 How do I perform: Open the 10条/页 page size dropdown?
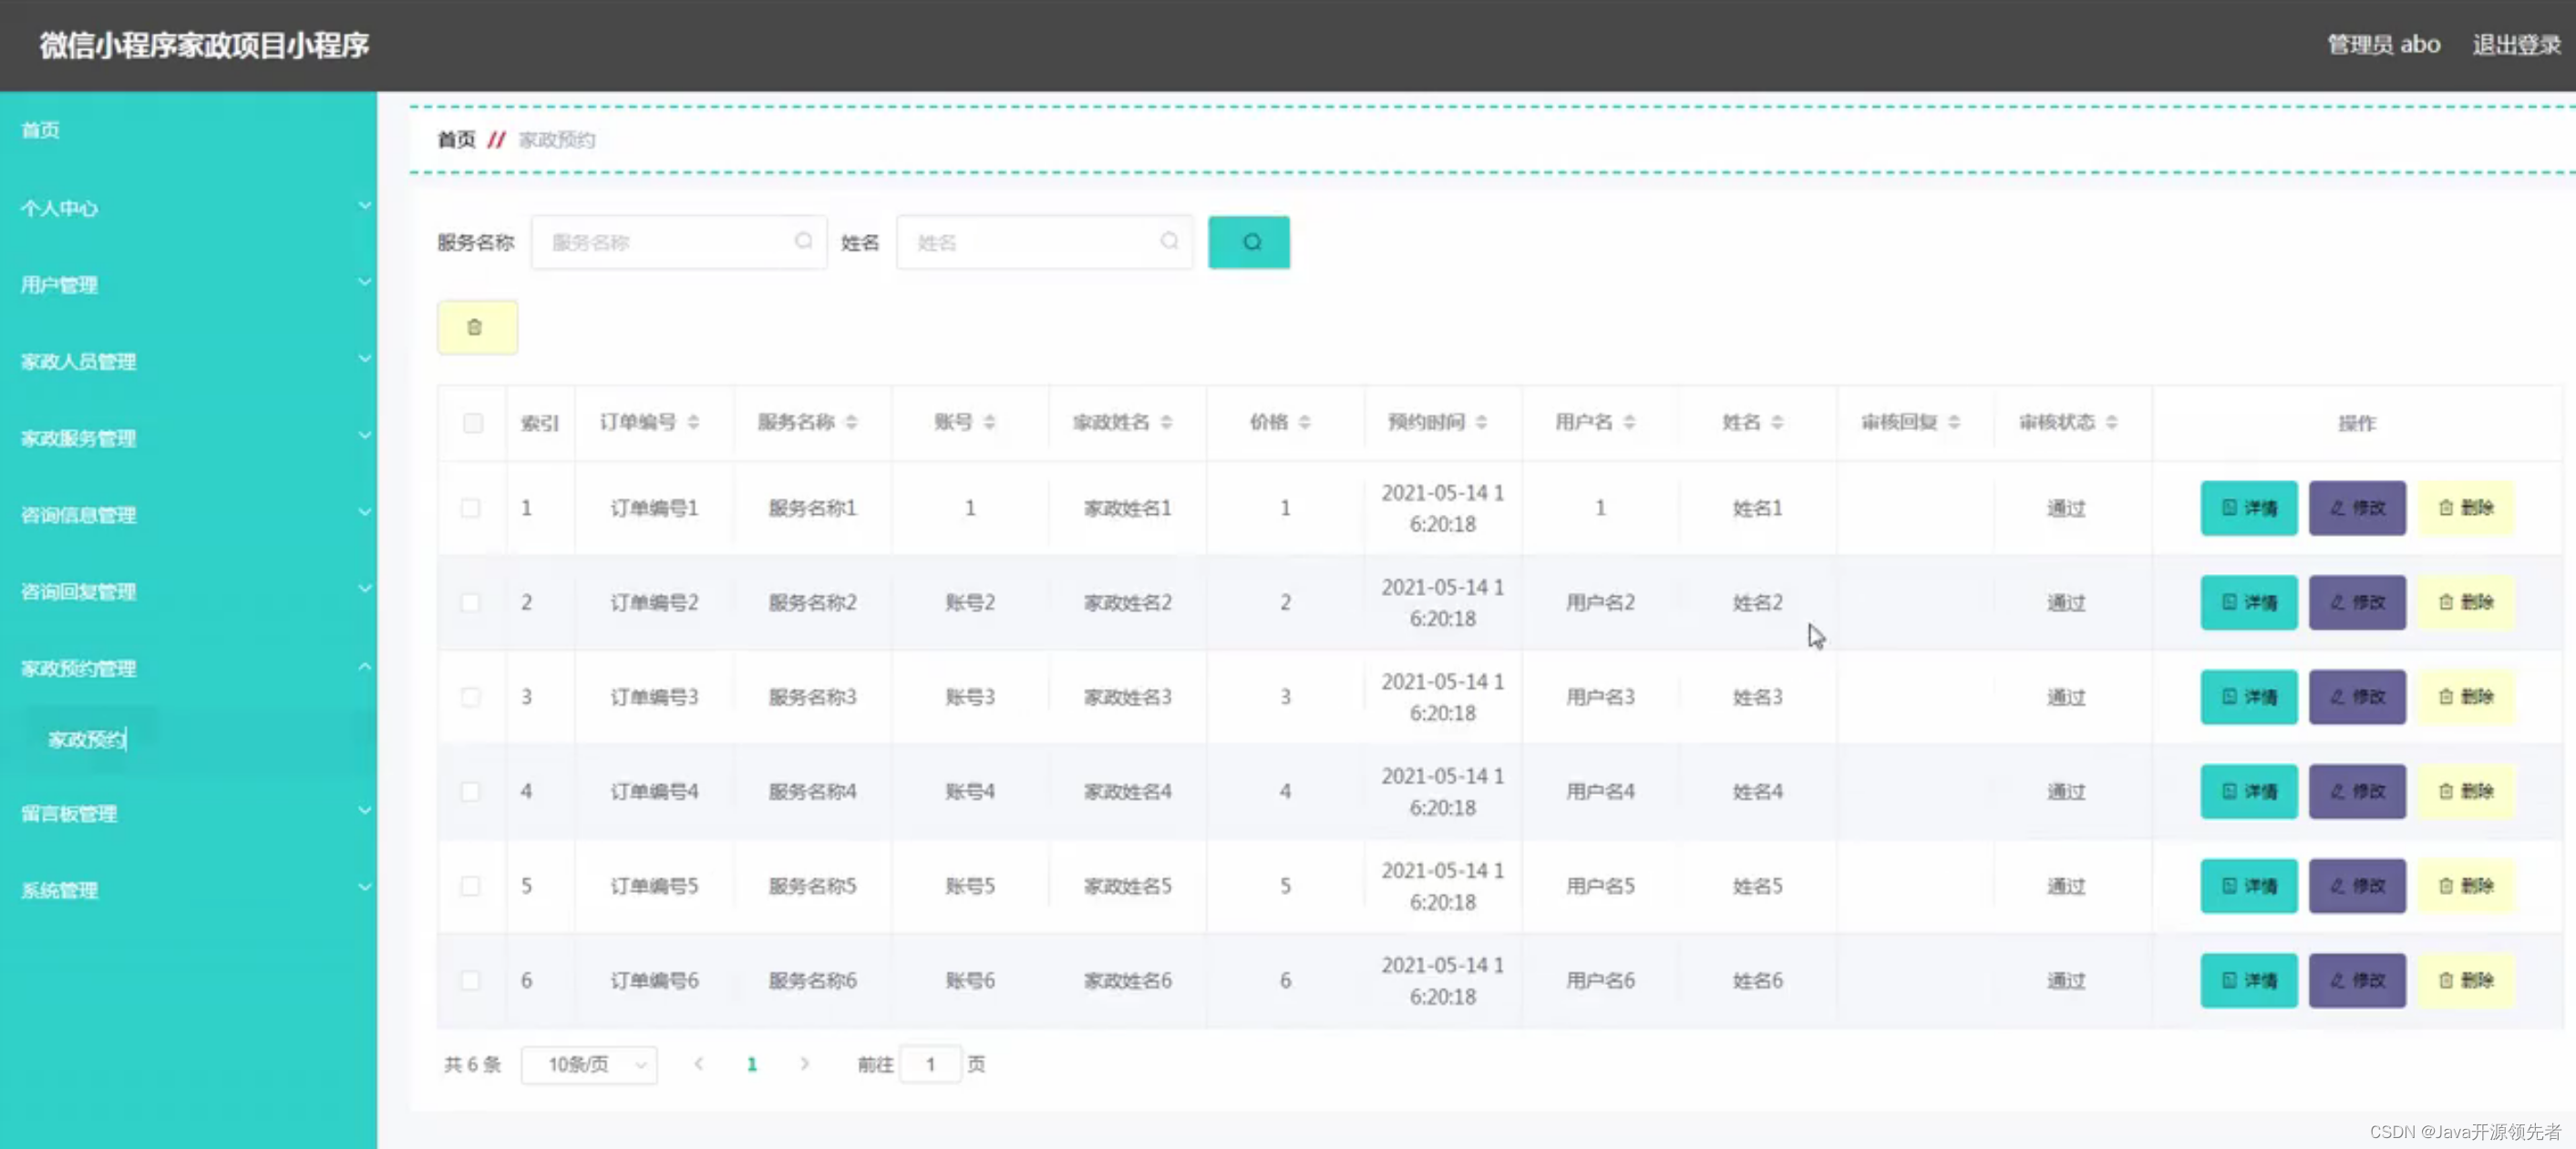tap(589, 1065)
